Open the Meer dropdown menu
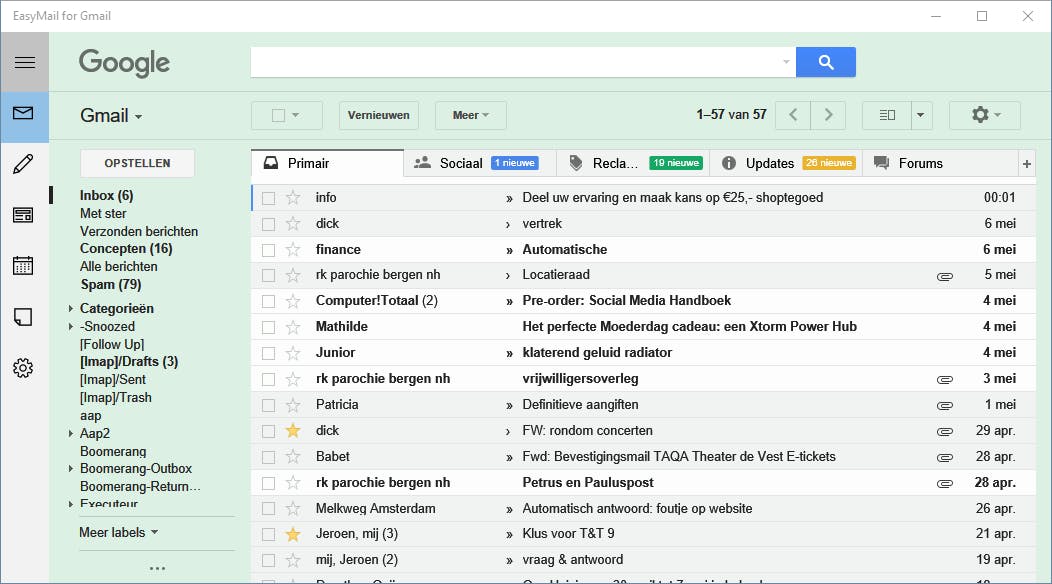1052x584 pixels. (x=470, y=115)
